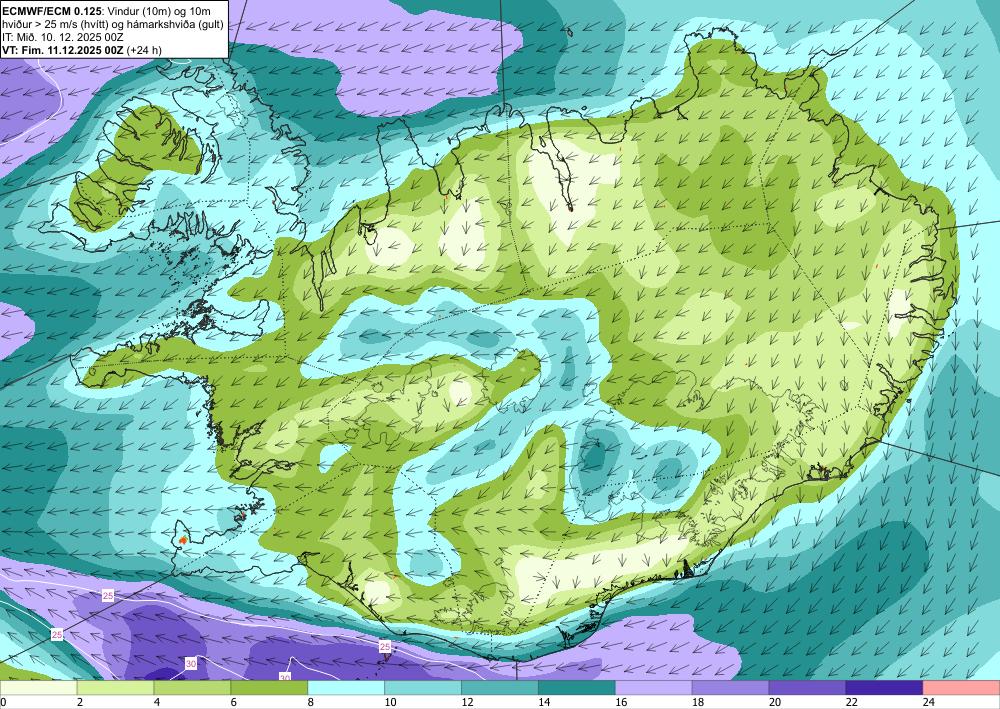Click the legend scale value "10"

[390, 702]
